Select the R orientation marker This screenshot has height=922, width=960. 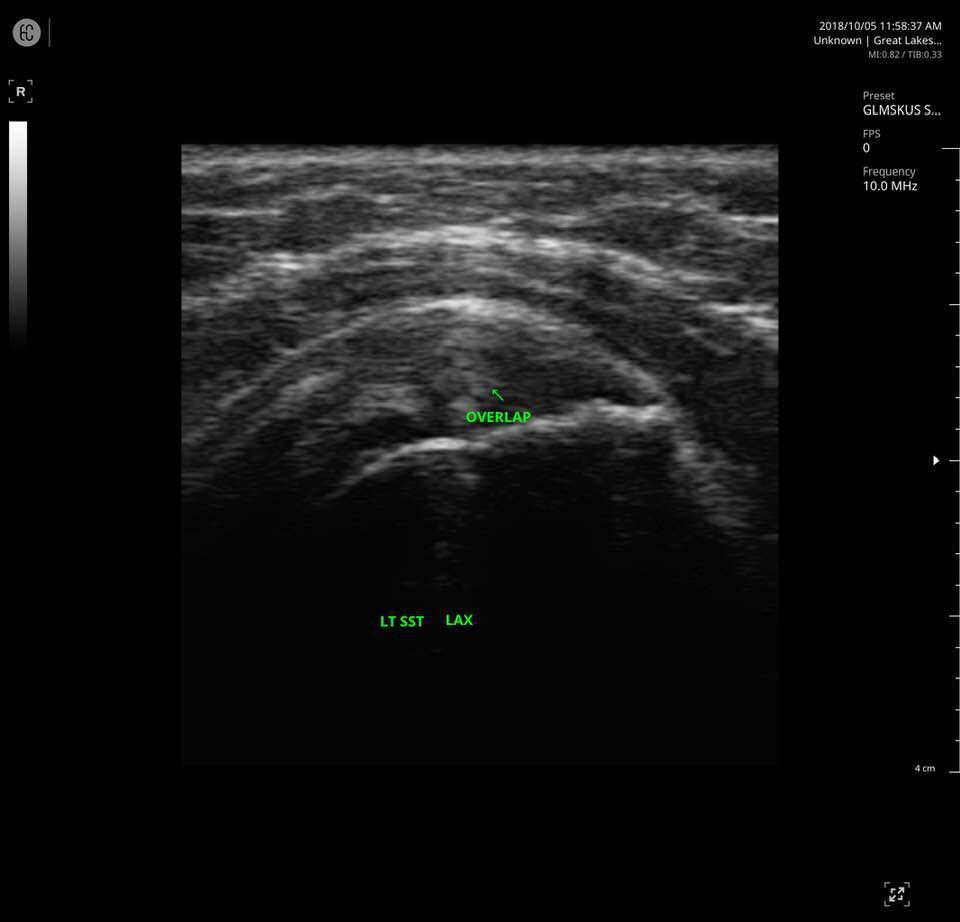[20, 90]
